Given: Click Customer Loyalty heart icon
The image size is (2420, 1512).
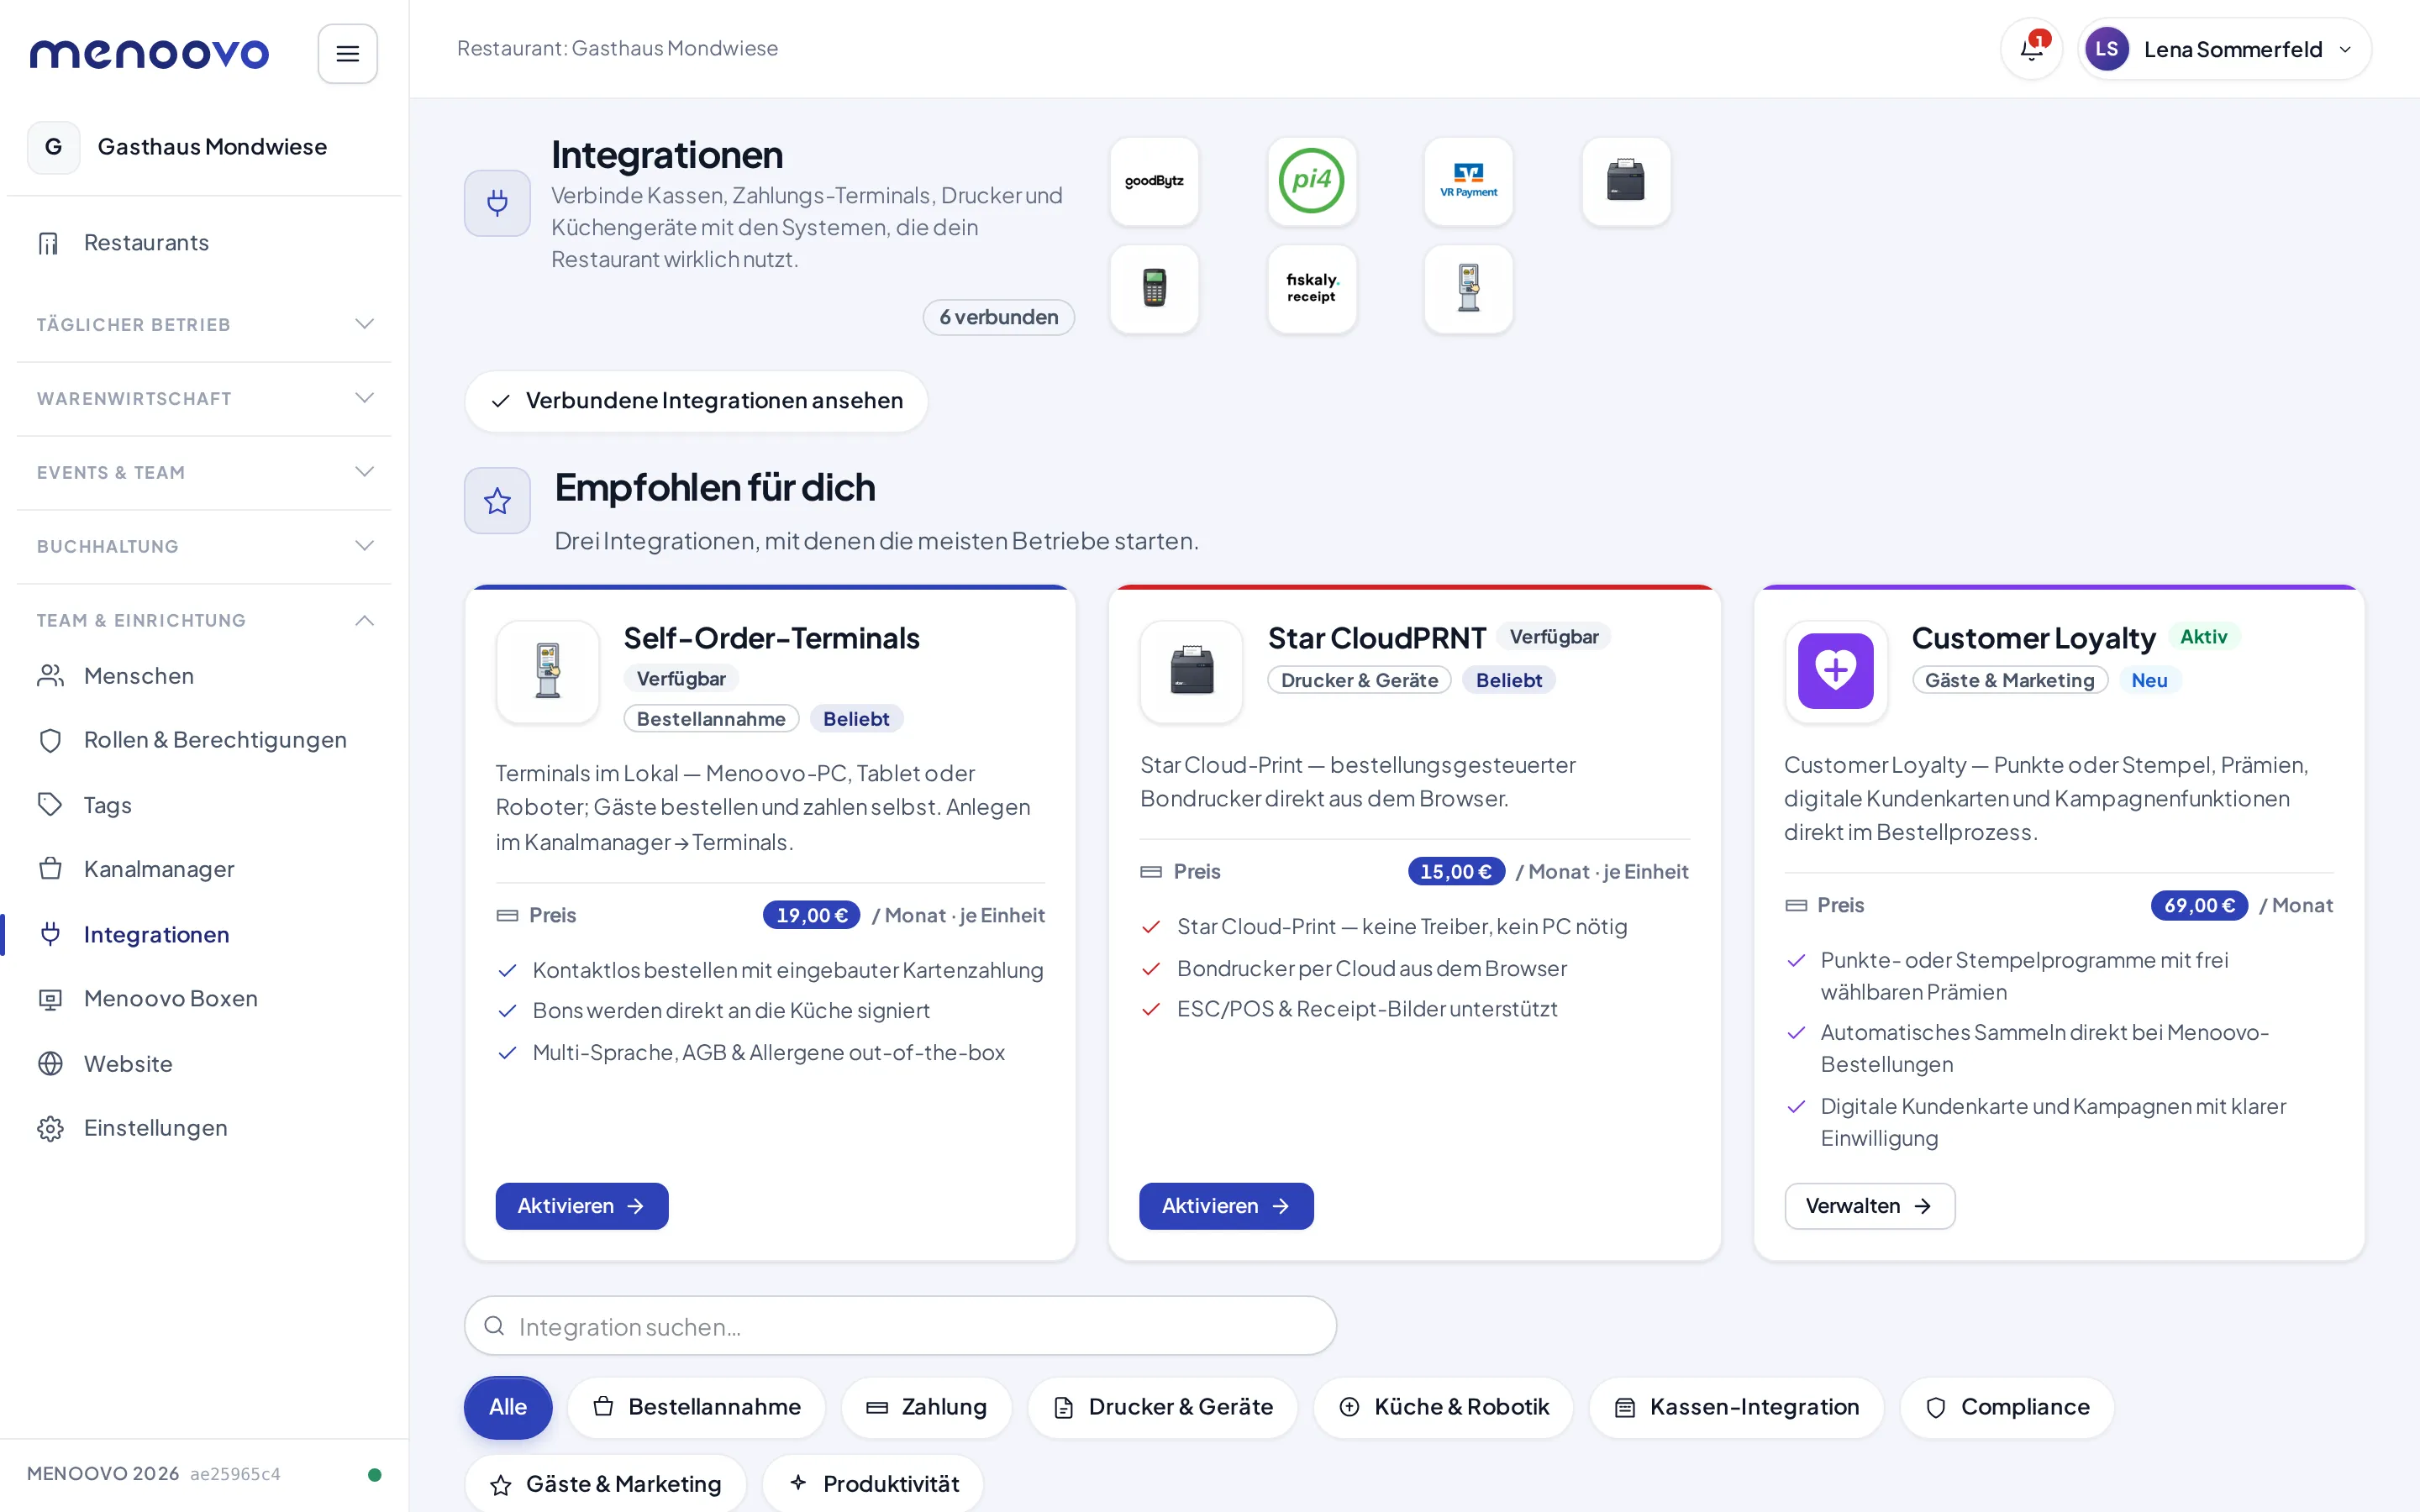Looking at the screenshot, I should click(x=1835, y=671).
